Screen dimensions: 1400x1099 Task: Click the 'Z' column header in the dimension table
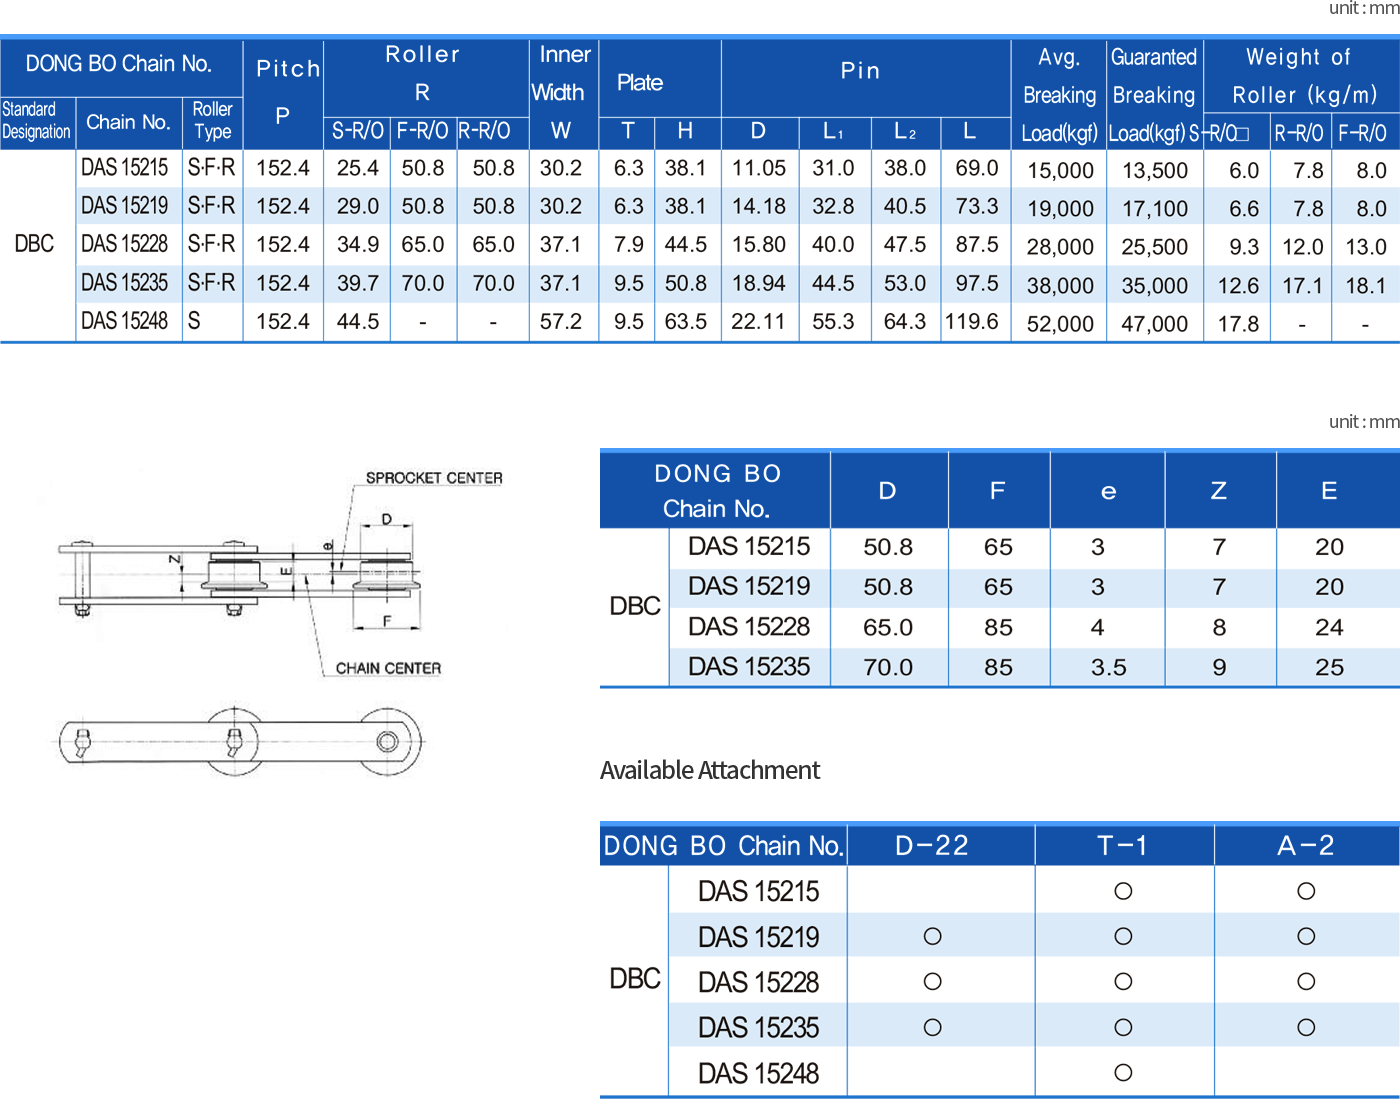point(1219,491)
